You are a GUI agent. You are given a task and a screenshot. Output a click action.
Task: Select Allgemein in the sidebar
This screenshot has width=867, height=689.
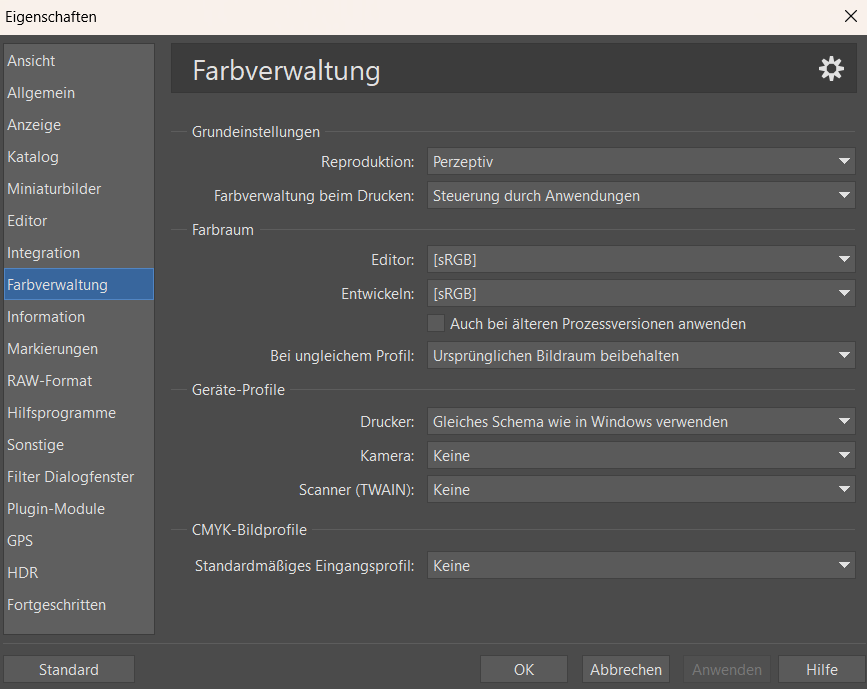[x=79, y=93]
